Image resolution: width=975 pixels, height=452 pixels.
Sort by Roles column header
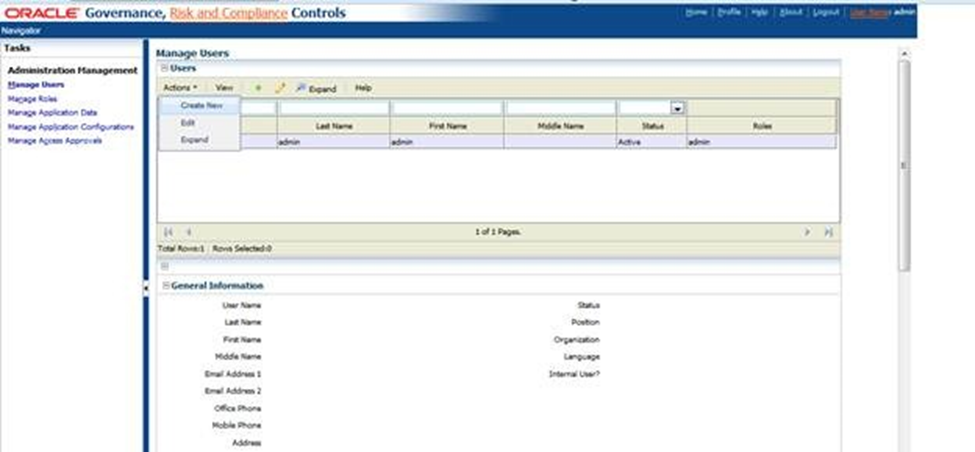click(762, 126)
